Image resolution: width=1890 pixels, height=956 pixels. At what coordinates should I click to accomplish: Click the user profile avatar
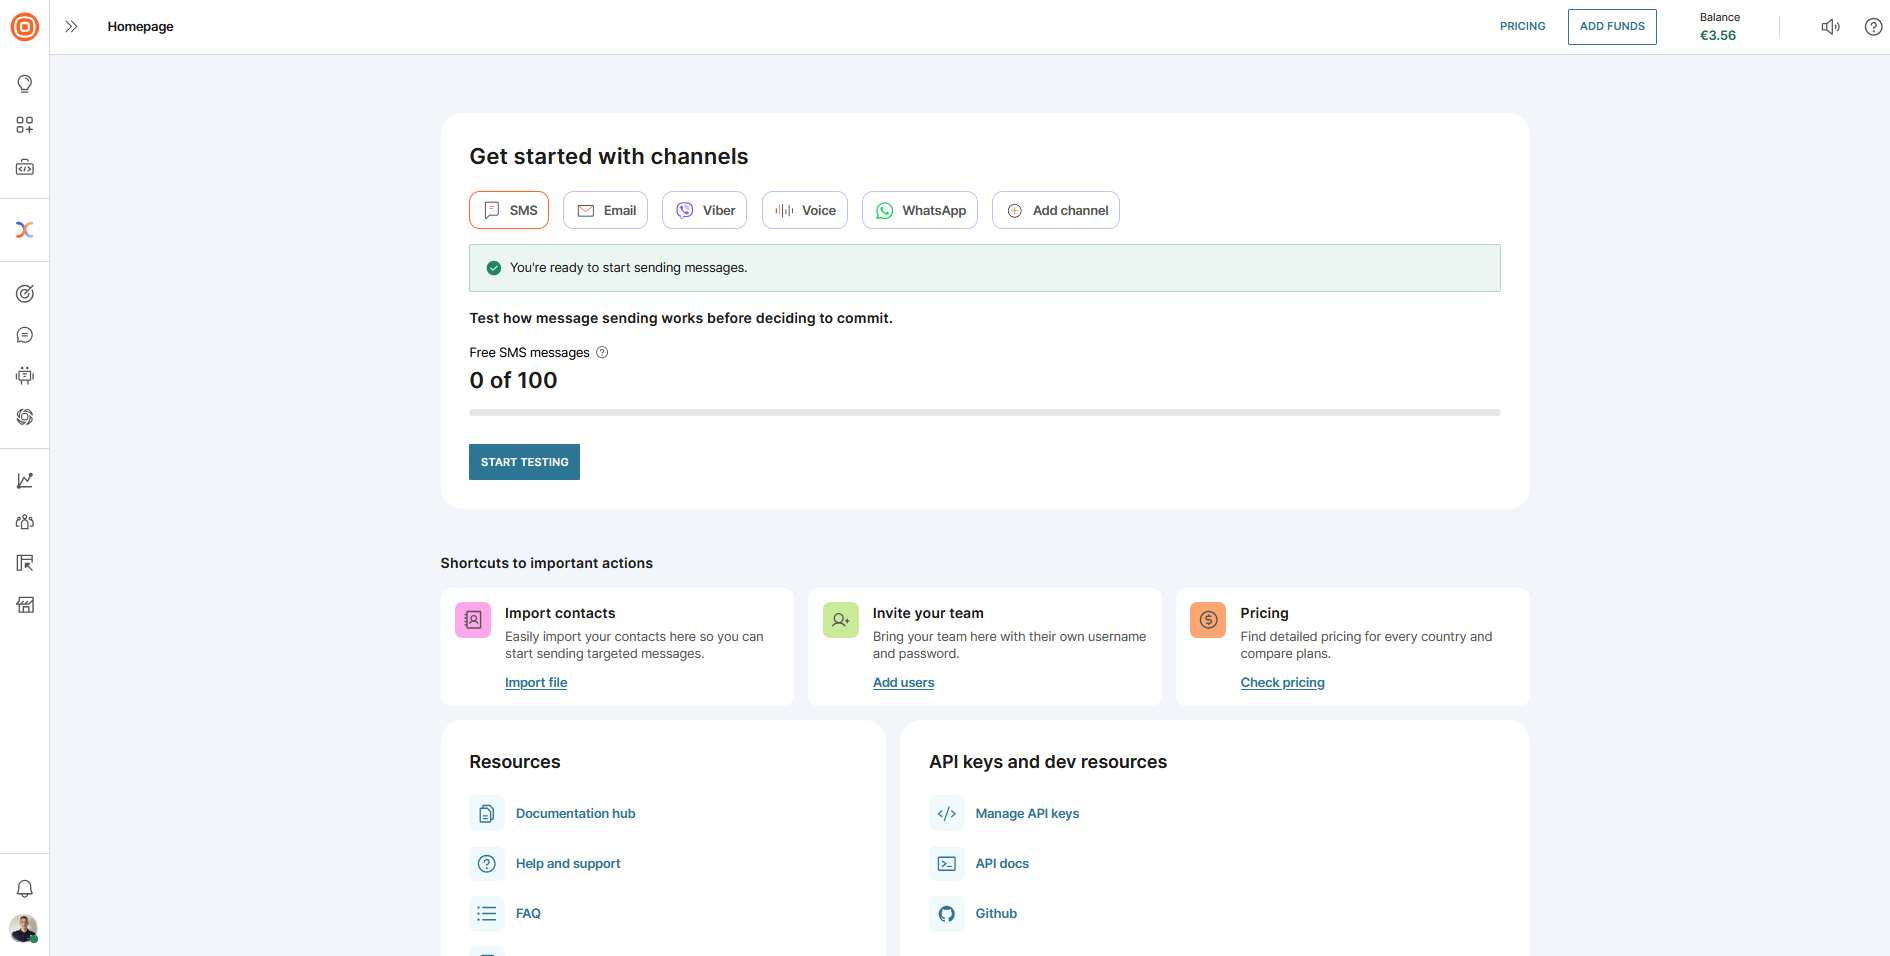click(24, 928)
